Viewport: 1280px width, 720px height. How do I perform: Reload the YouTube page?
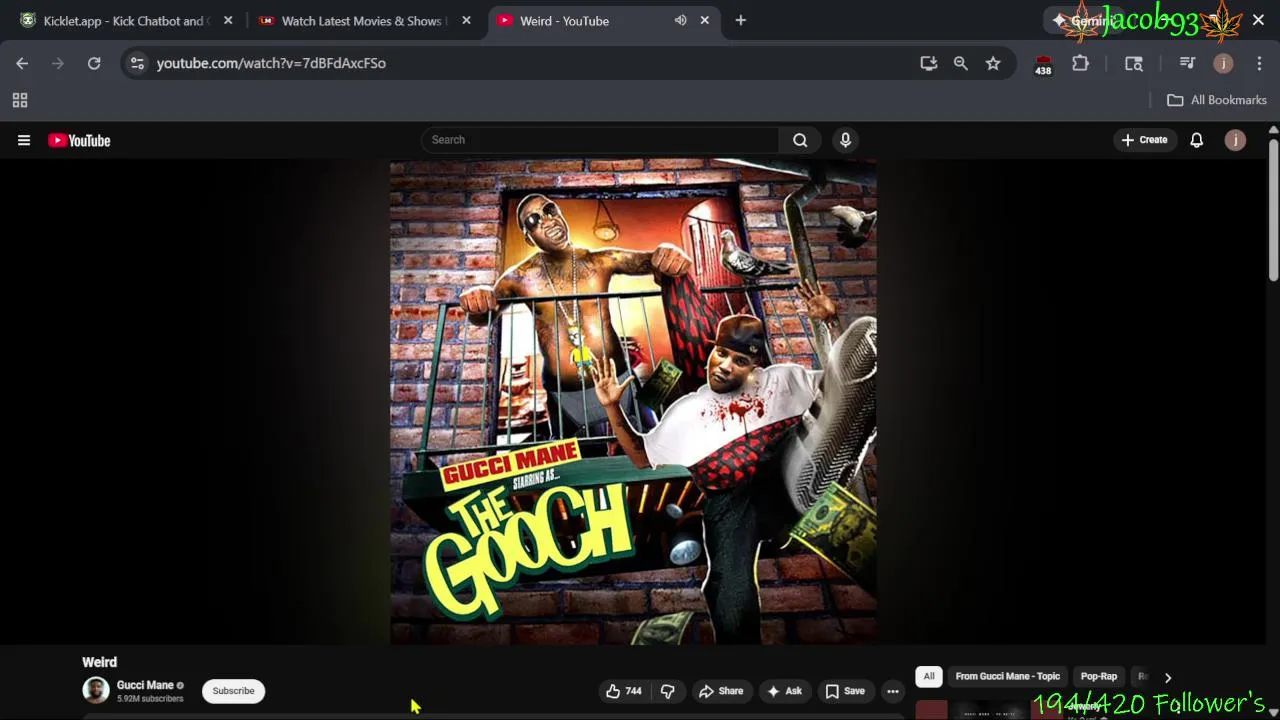(94, 63)
